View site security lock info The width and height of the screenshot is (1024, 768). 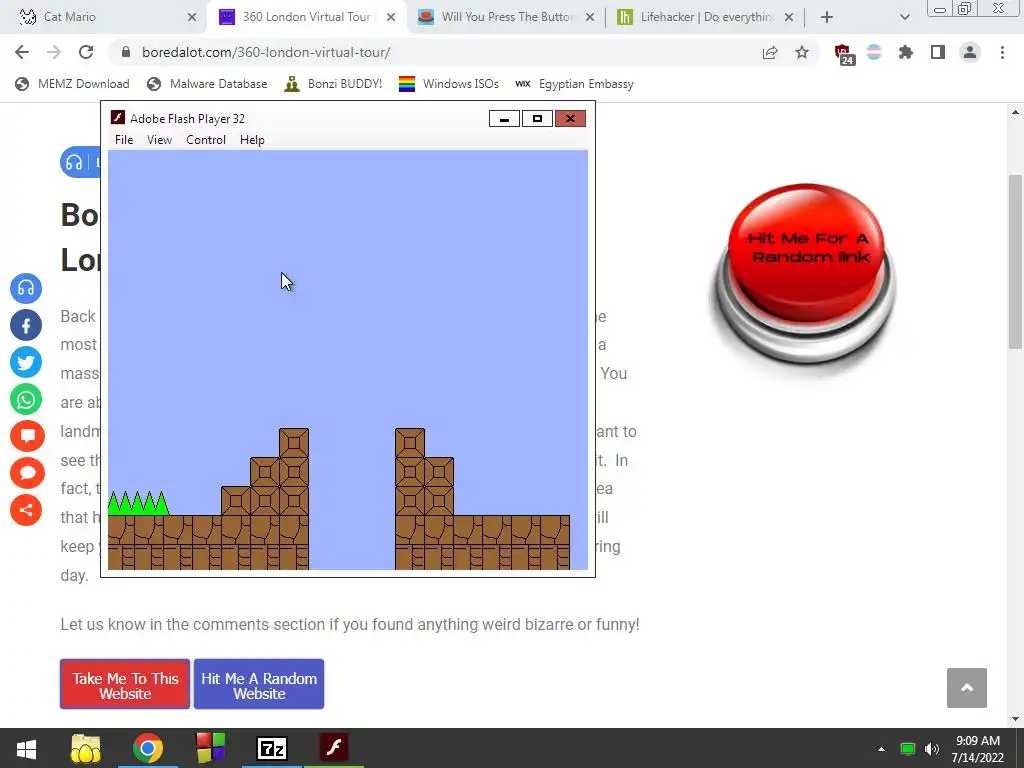126,52
